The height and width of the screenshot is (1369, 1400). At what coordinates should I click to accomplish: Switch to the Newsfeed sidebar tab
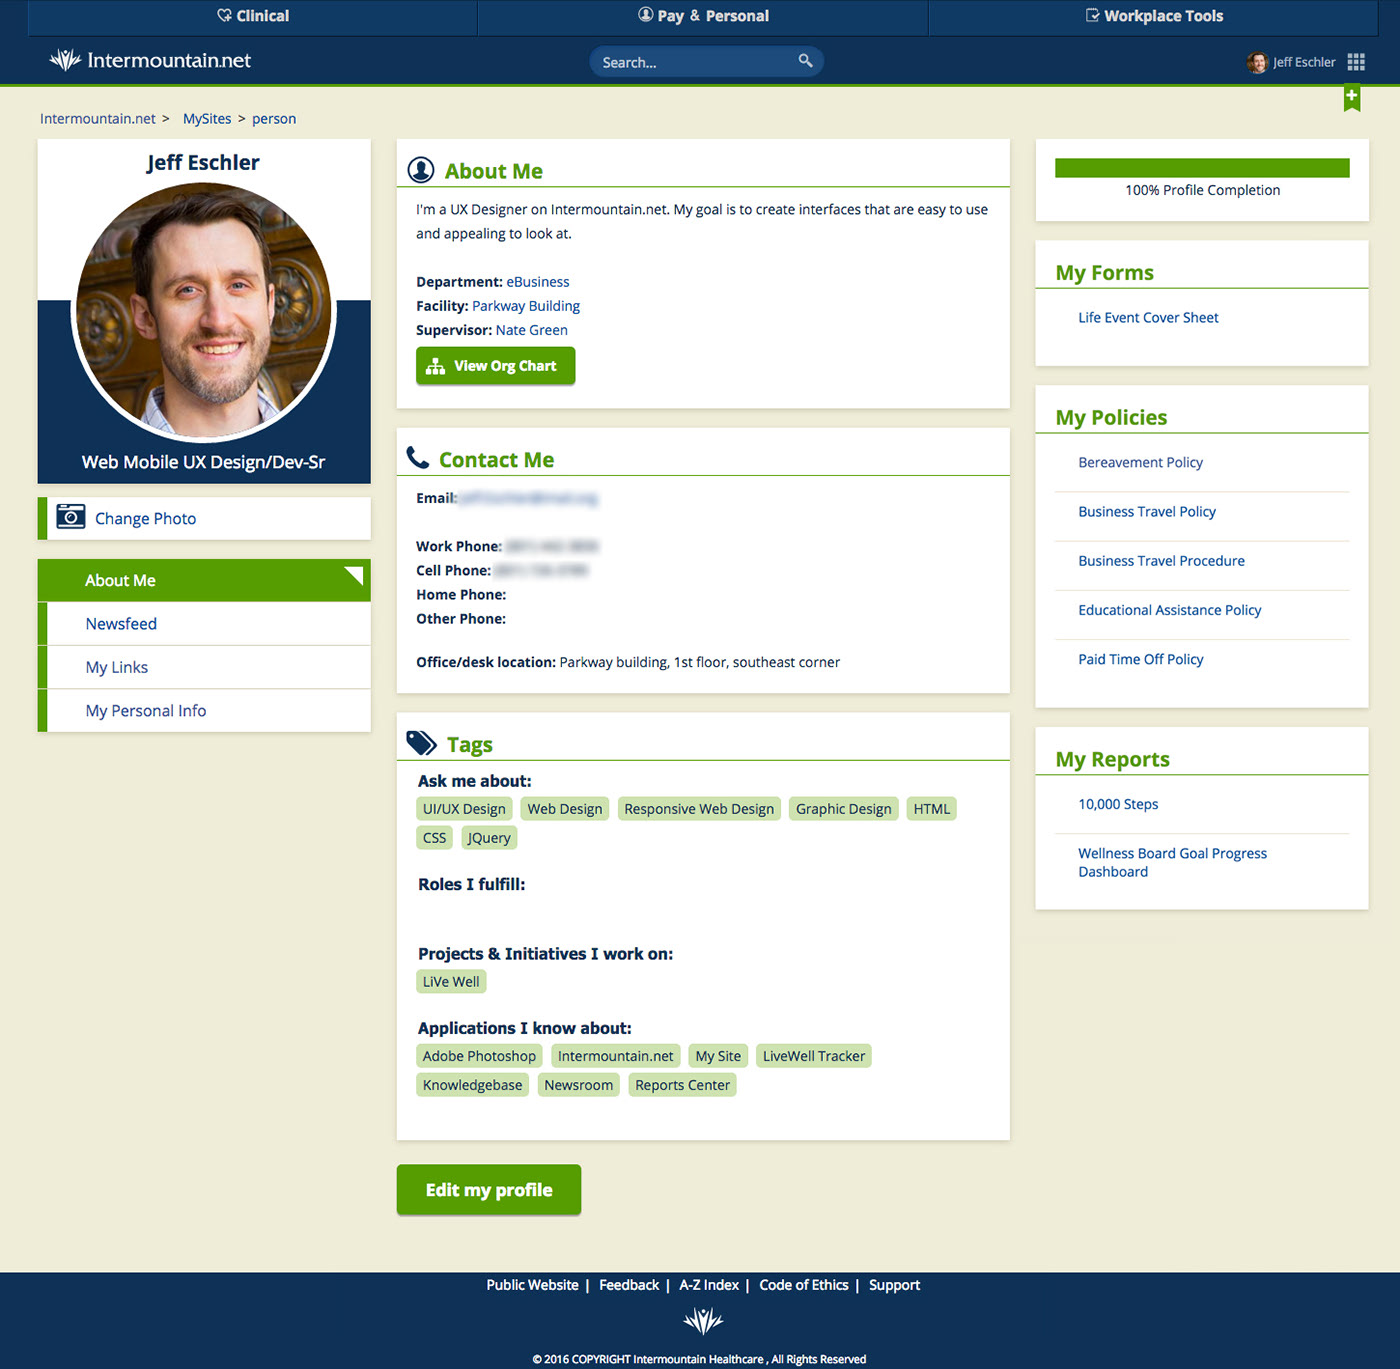[121, 624]
